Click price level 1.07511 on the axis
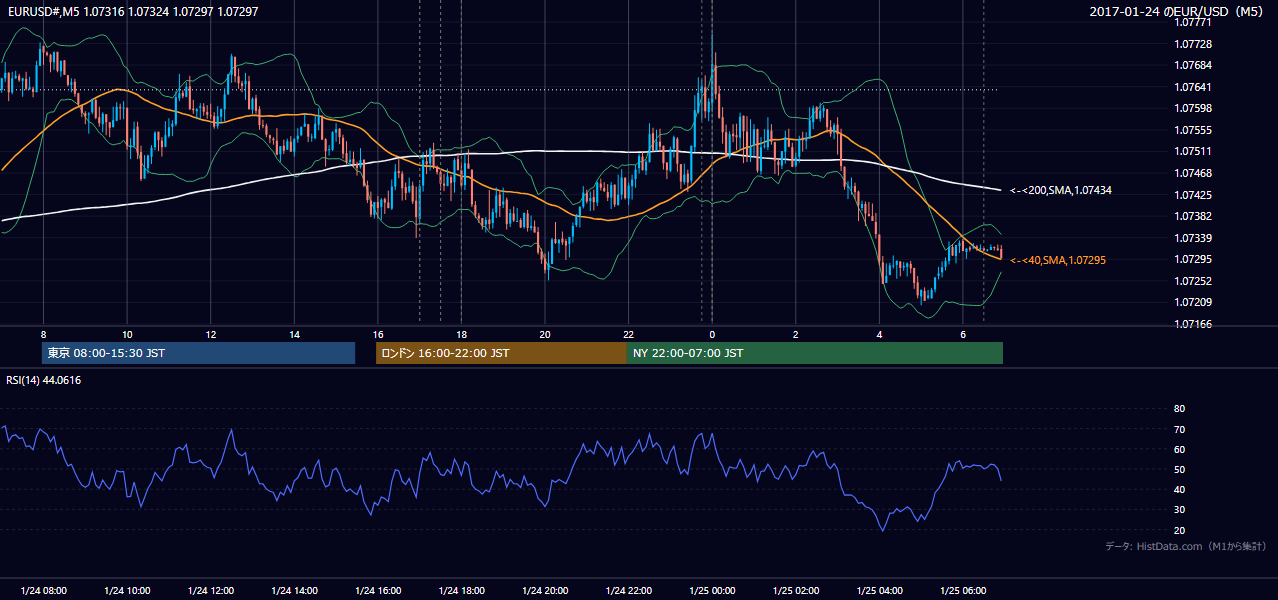This screenshot has width=1278, height=600. 1194,151
